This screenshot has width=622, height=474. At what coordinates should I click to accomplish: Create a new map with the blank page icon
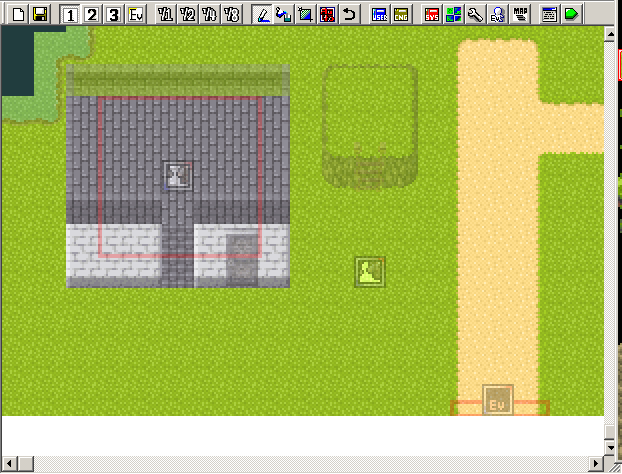[18, 14]
